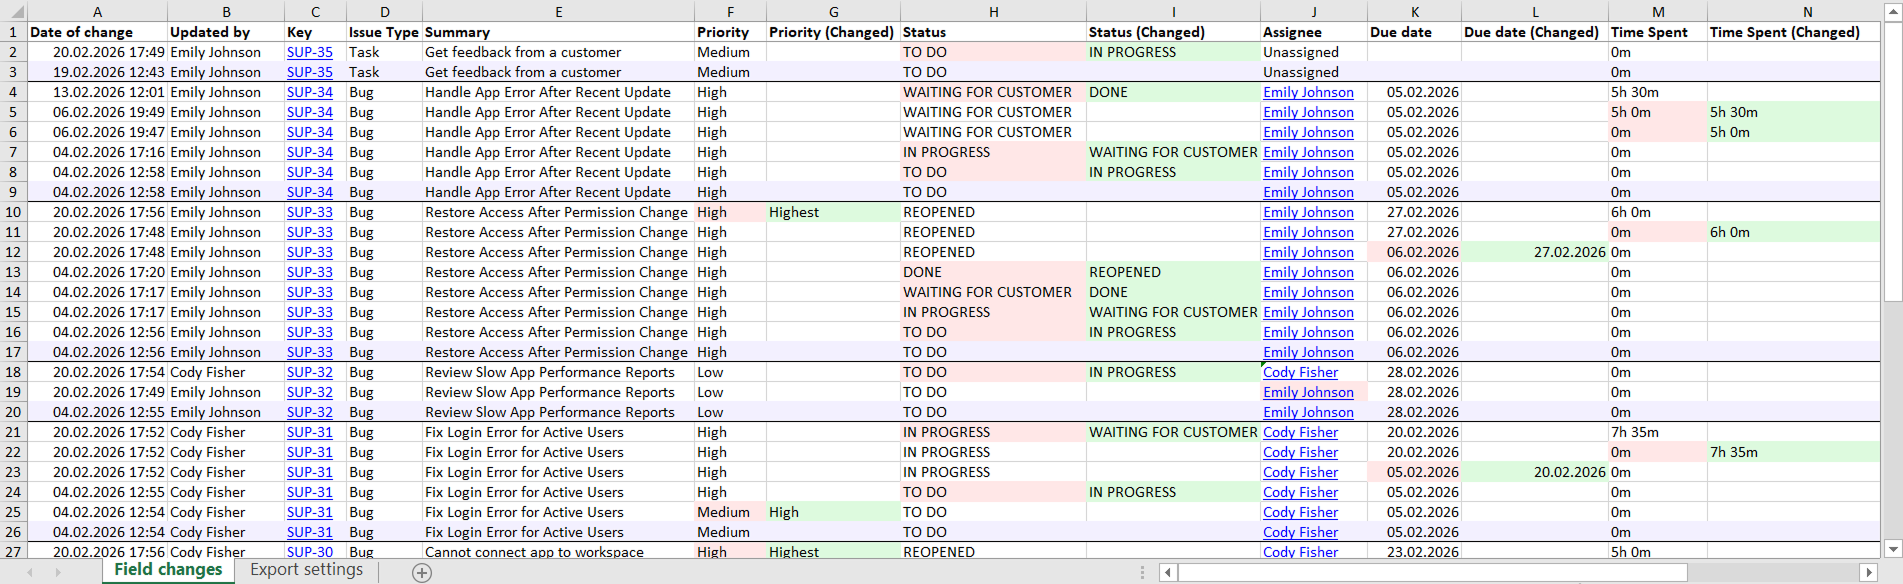The image size is (1903, 584).
Task: Select 'Medium' priority cell in row 26
Action: (x=730, y=532)
